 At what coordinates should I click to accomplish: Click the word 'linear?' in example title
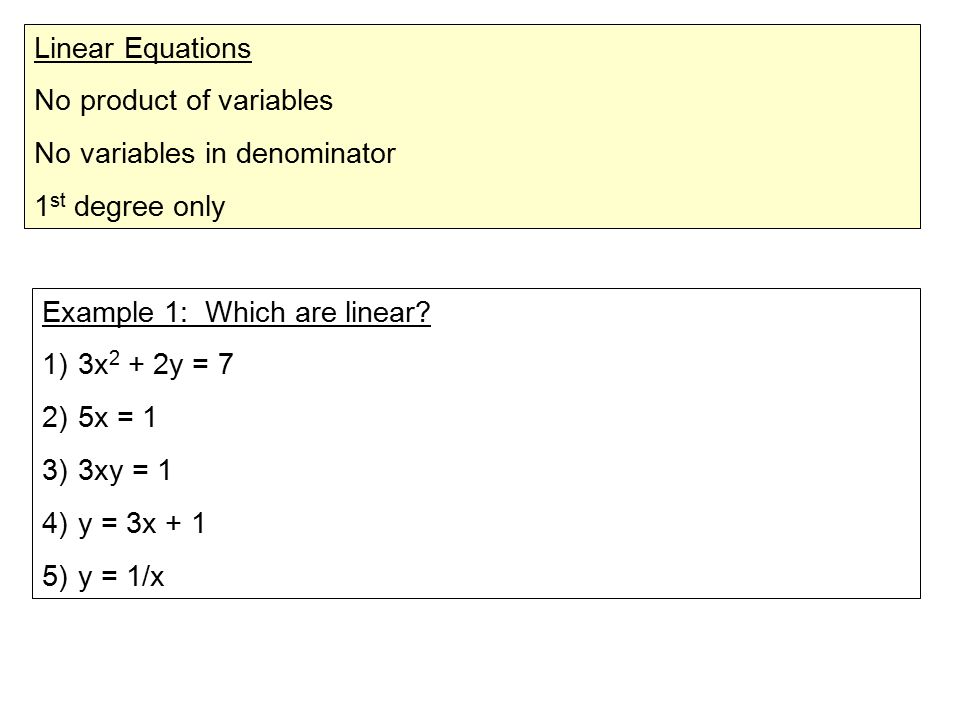click(x=388, y=312)
